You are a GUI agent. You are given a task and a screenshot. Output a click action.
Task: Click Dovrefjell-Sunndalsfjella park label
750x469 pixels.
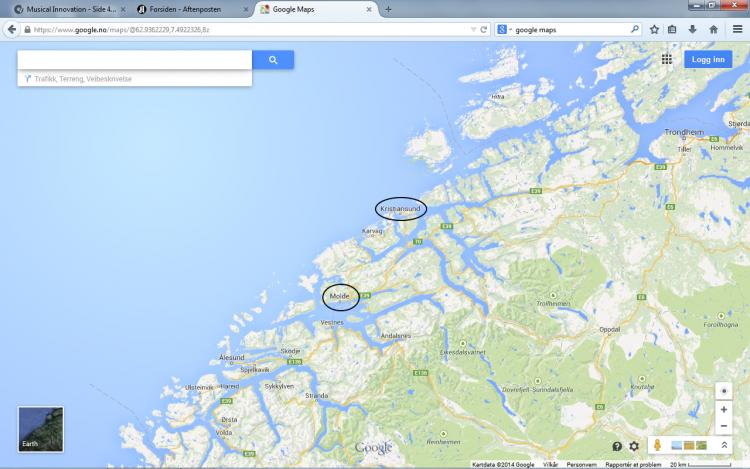point(538,390)
